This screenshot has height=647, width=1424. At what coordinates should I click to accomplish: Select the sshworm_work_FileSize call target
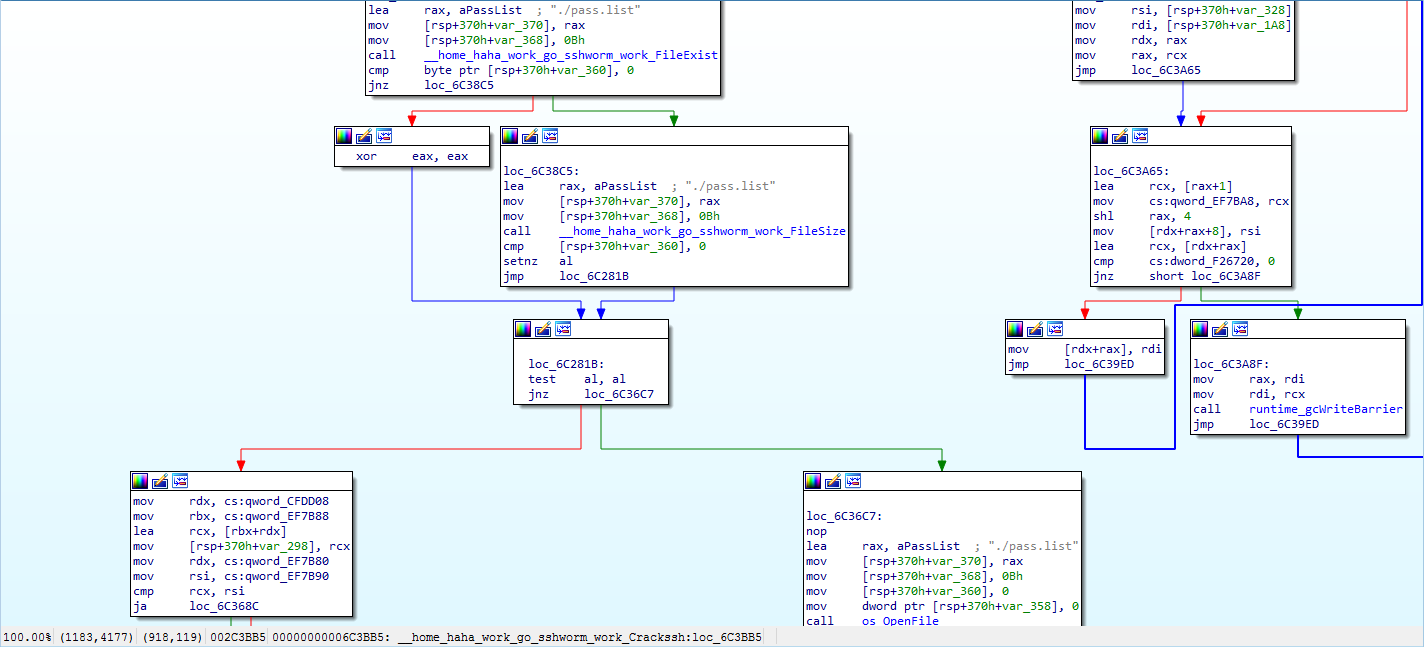point(702,231)
